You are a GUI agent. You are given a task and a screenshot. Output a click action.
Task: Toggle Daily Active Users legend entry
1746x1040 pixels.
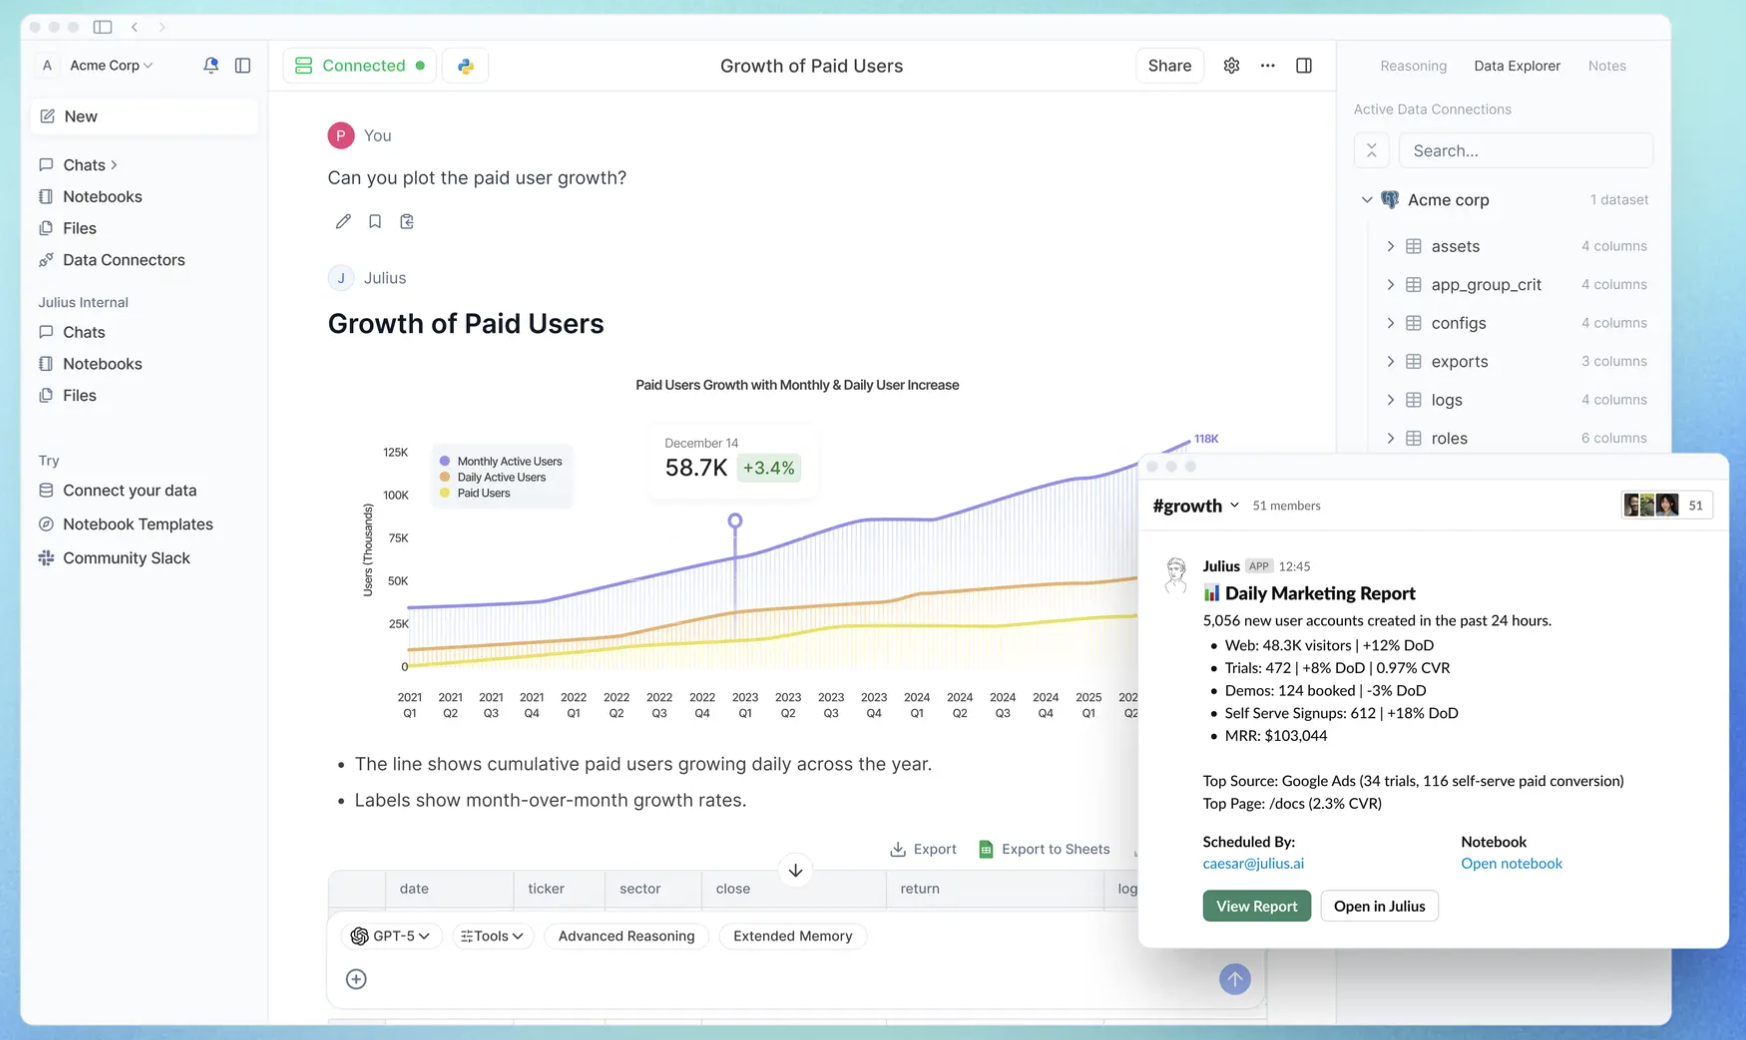point(493,477)
